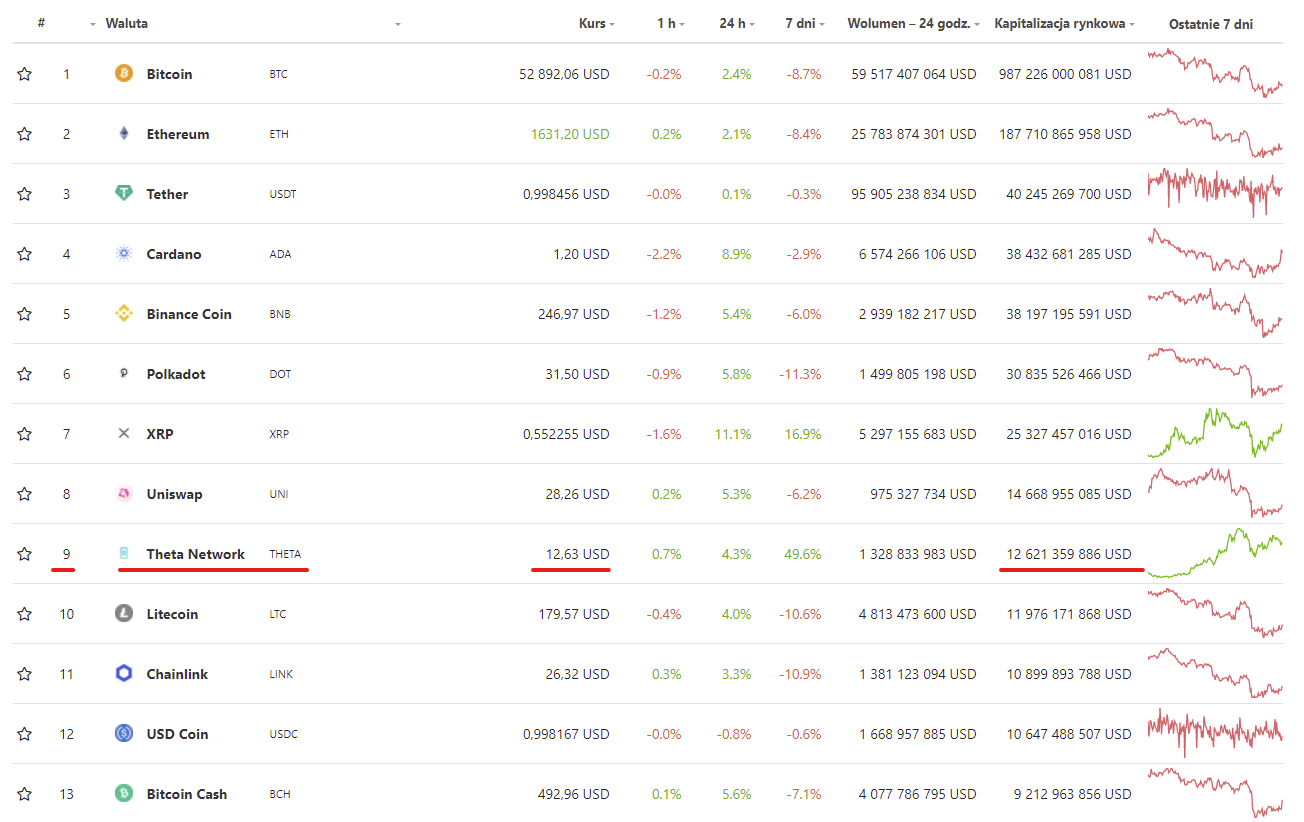Click the Litecoin logo icon
The width and height of the screenshot is (1304, 822).
[124, 614]
